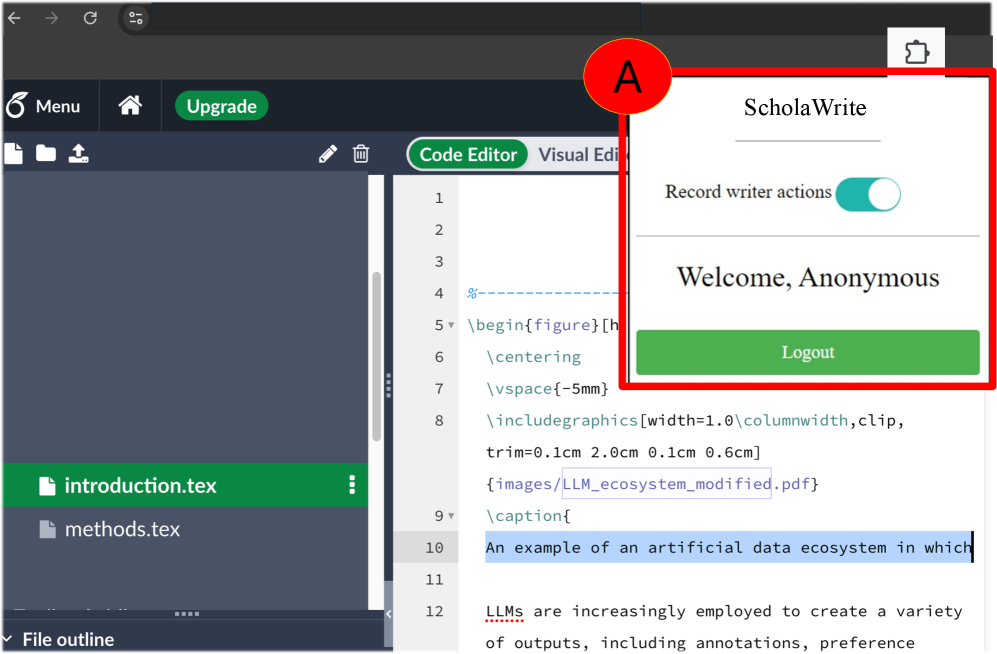Rename file with pencil icon

[x=327, y=154]
